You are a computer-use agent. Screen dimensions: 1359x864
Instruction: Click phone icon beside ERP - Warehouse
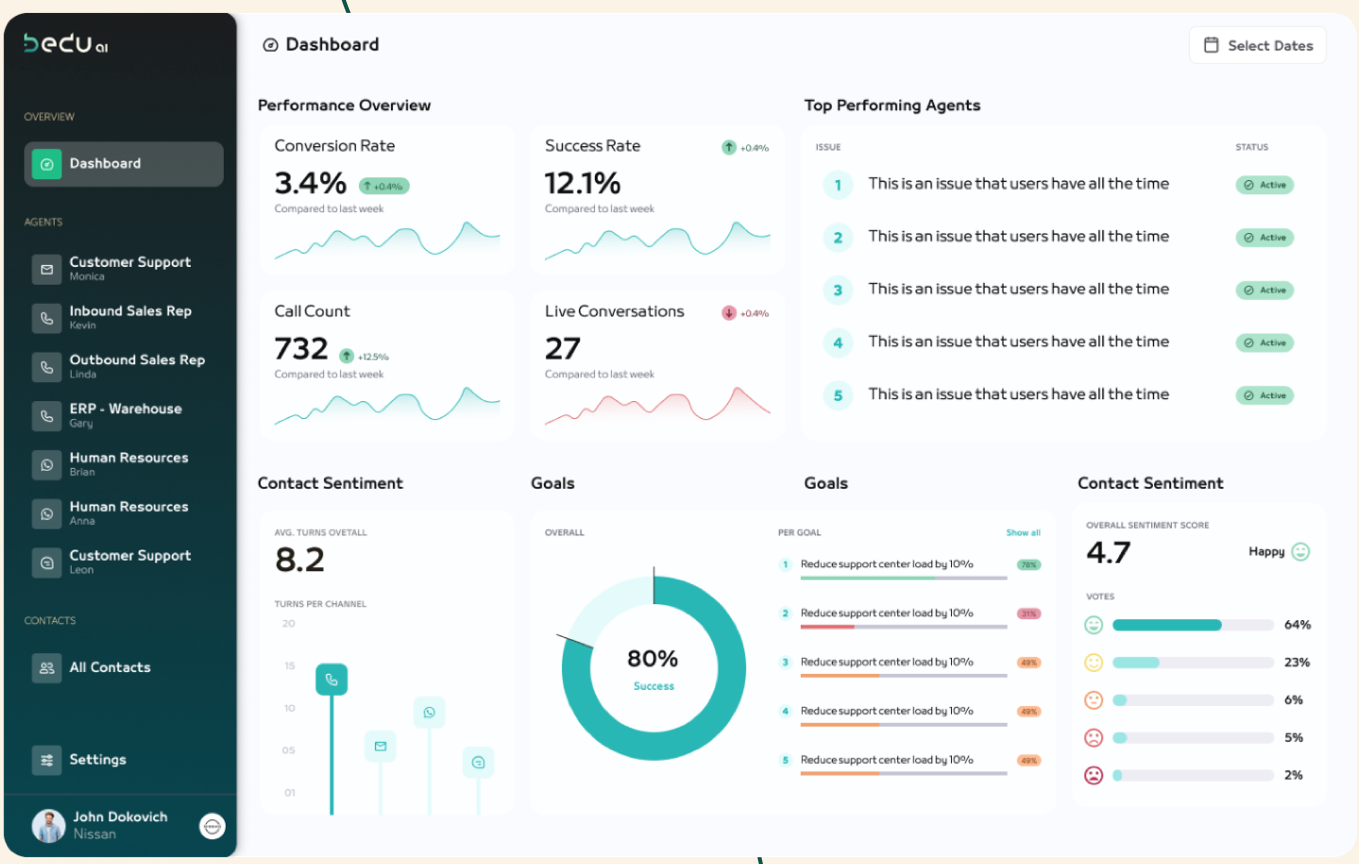[x=46, y=416]
